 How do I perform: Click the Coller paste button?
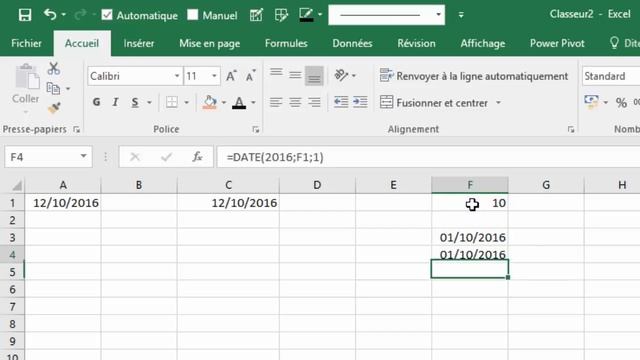point(26,89)
